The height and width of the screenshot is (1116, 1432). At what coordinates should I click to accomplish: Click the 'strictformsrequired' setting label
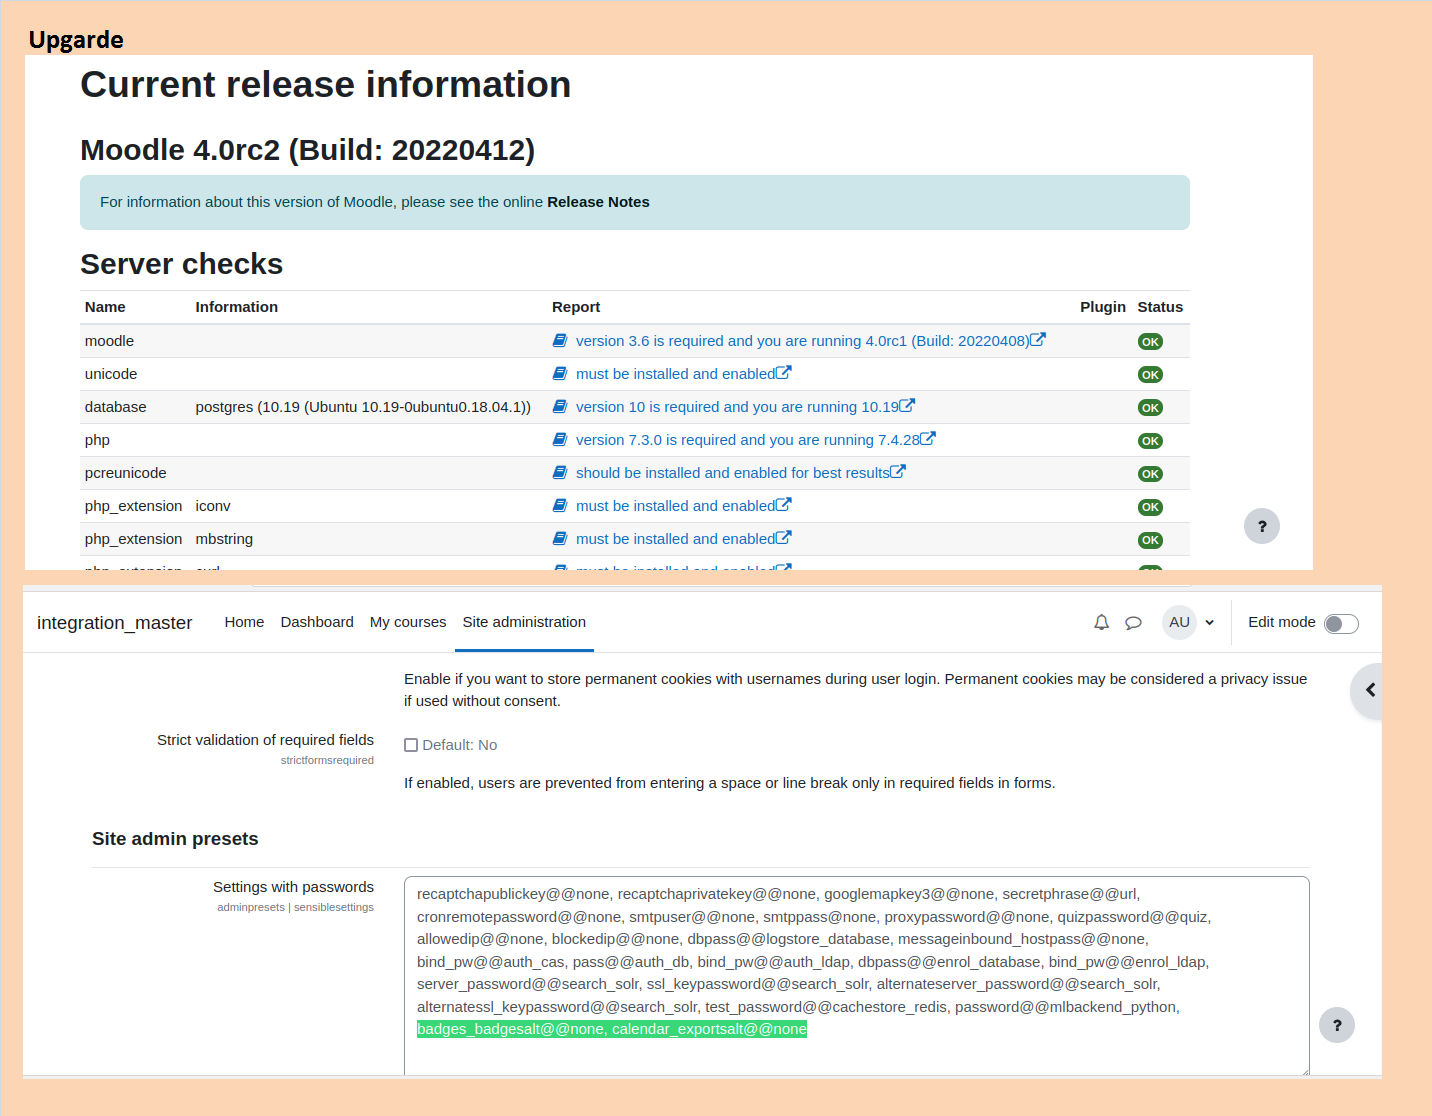point(327,760)
